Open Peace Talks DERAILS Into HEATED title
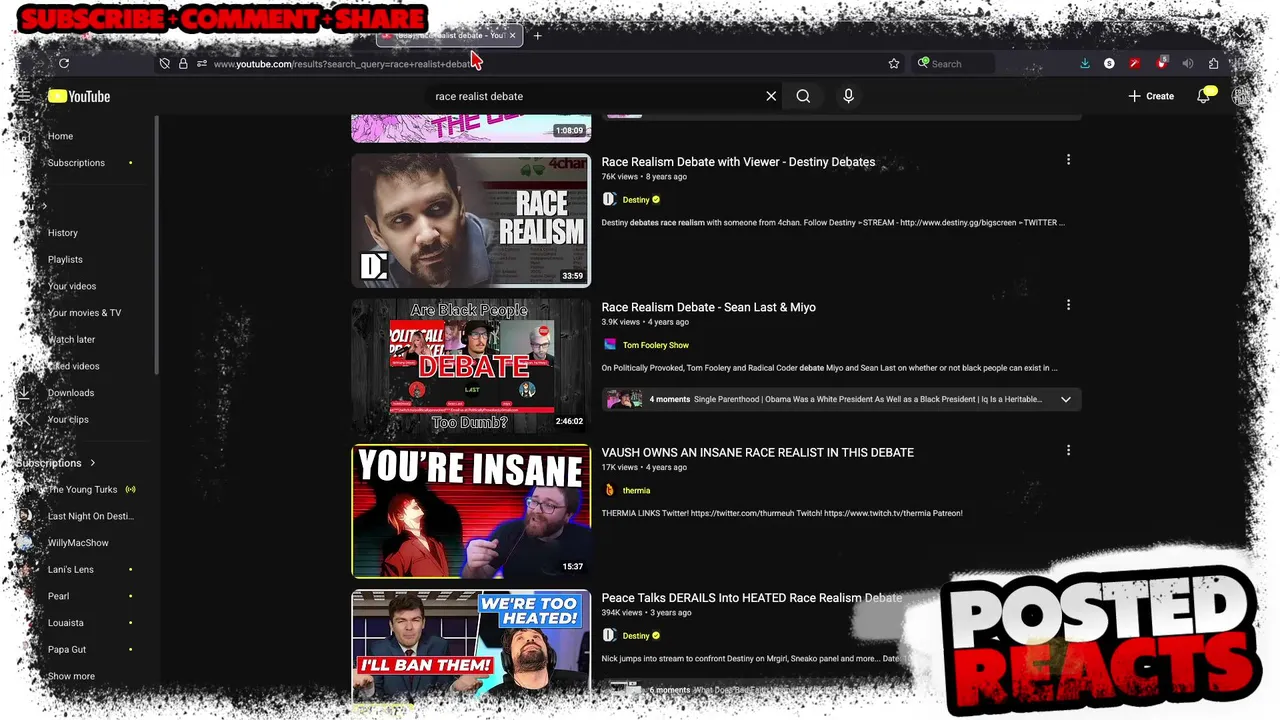The height and width of the screenshot is (720, 1280). click(x=751, y=598)
